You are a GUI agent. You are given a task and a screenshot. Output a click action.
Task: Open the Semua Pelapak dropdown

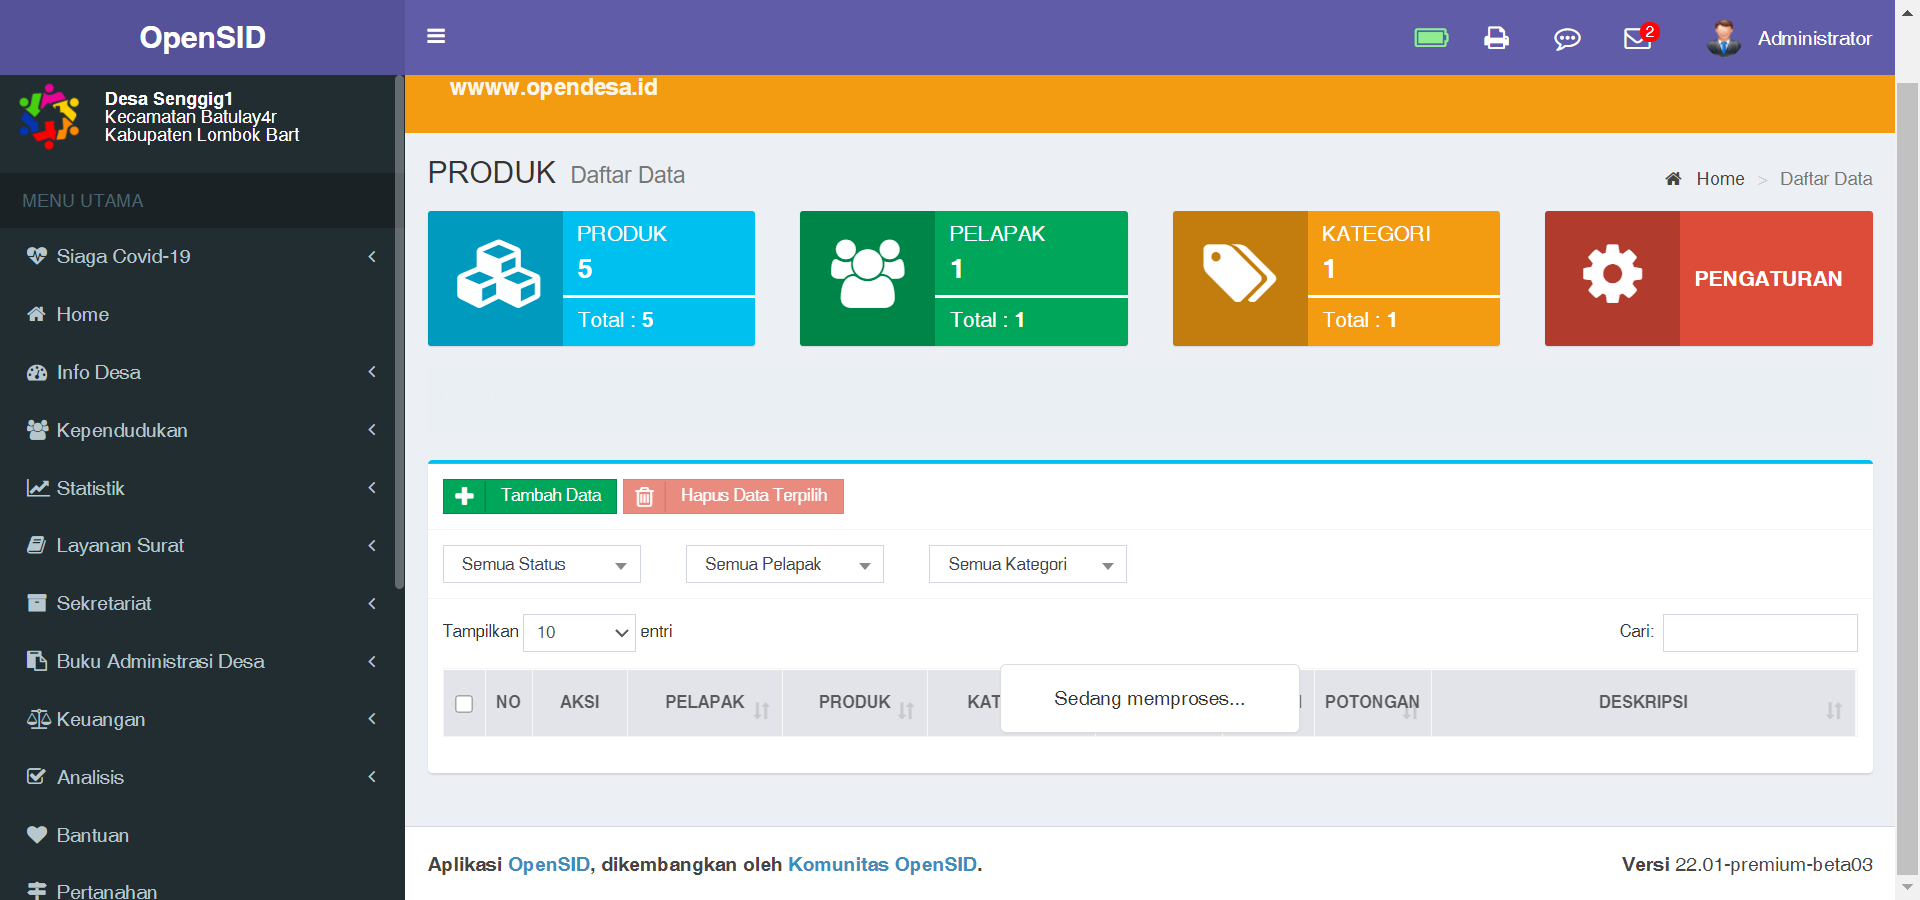[785, 564]
